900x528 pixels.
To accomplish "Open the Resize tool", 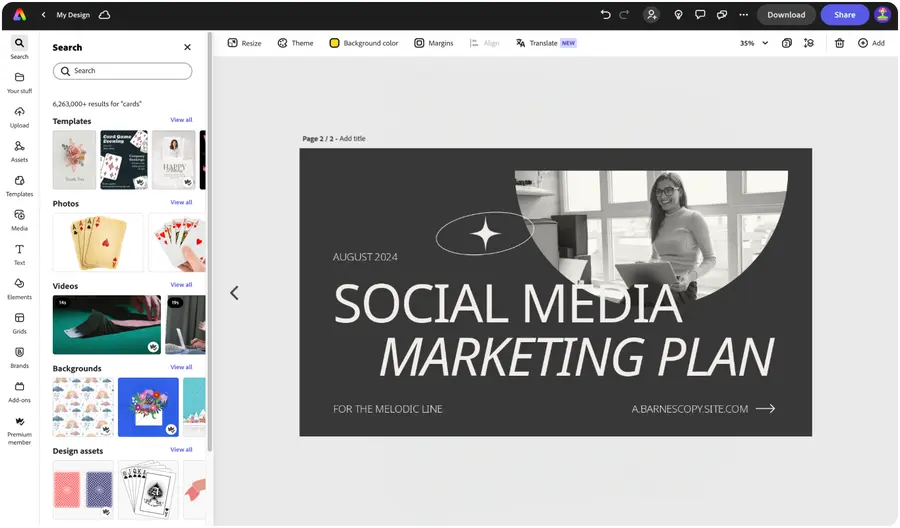I will (x=244, y=43).
